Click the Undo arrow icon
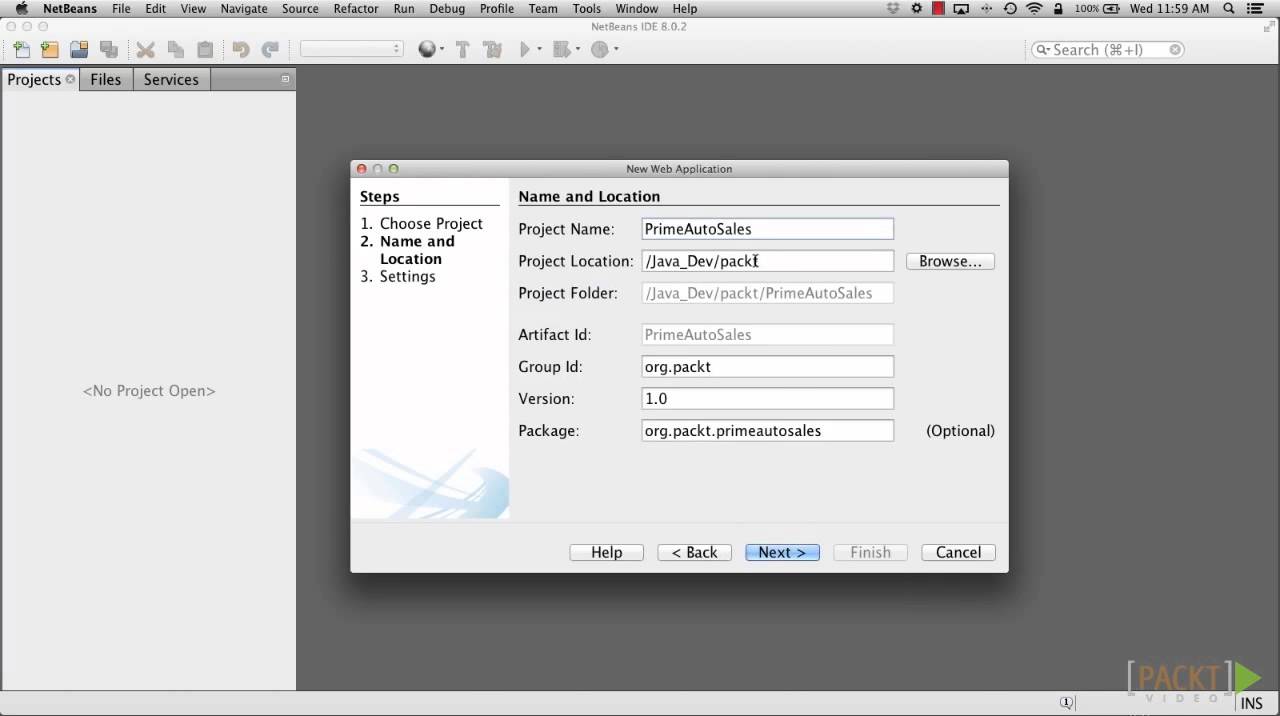Viewport: 1280px width, 716px height. [240, 49]
